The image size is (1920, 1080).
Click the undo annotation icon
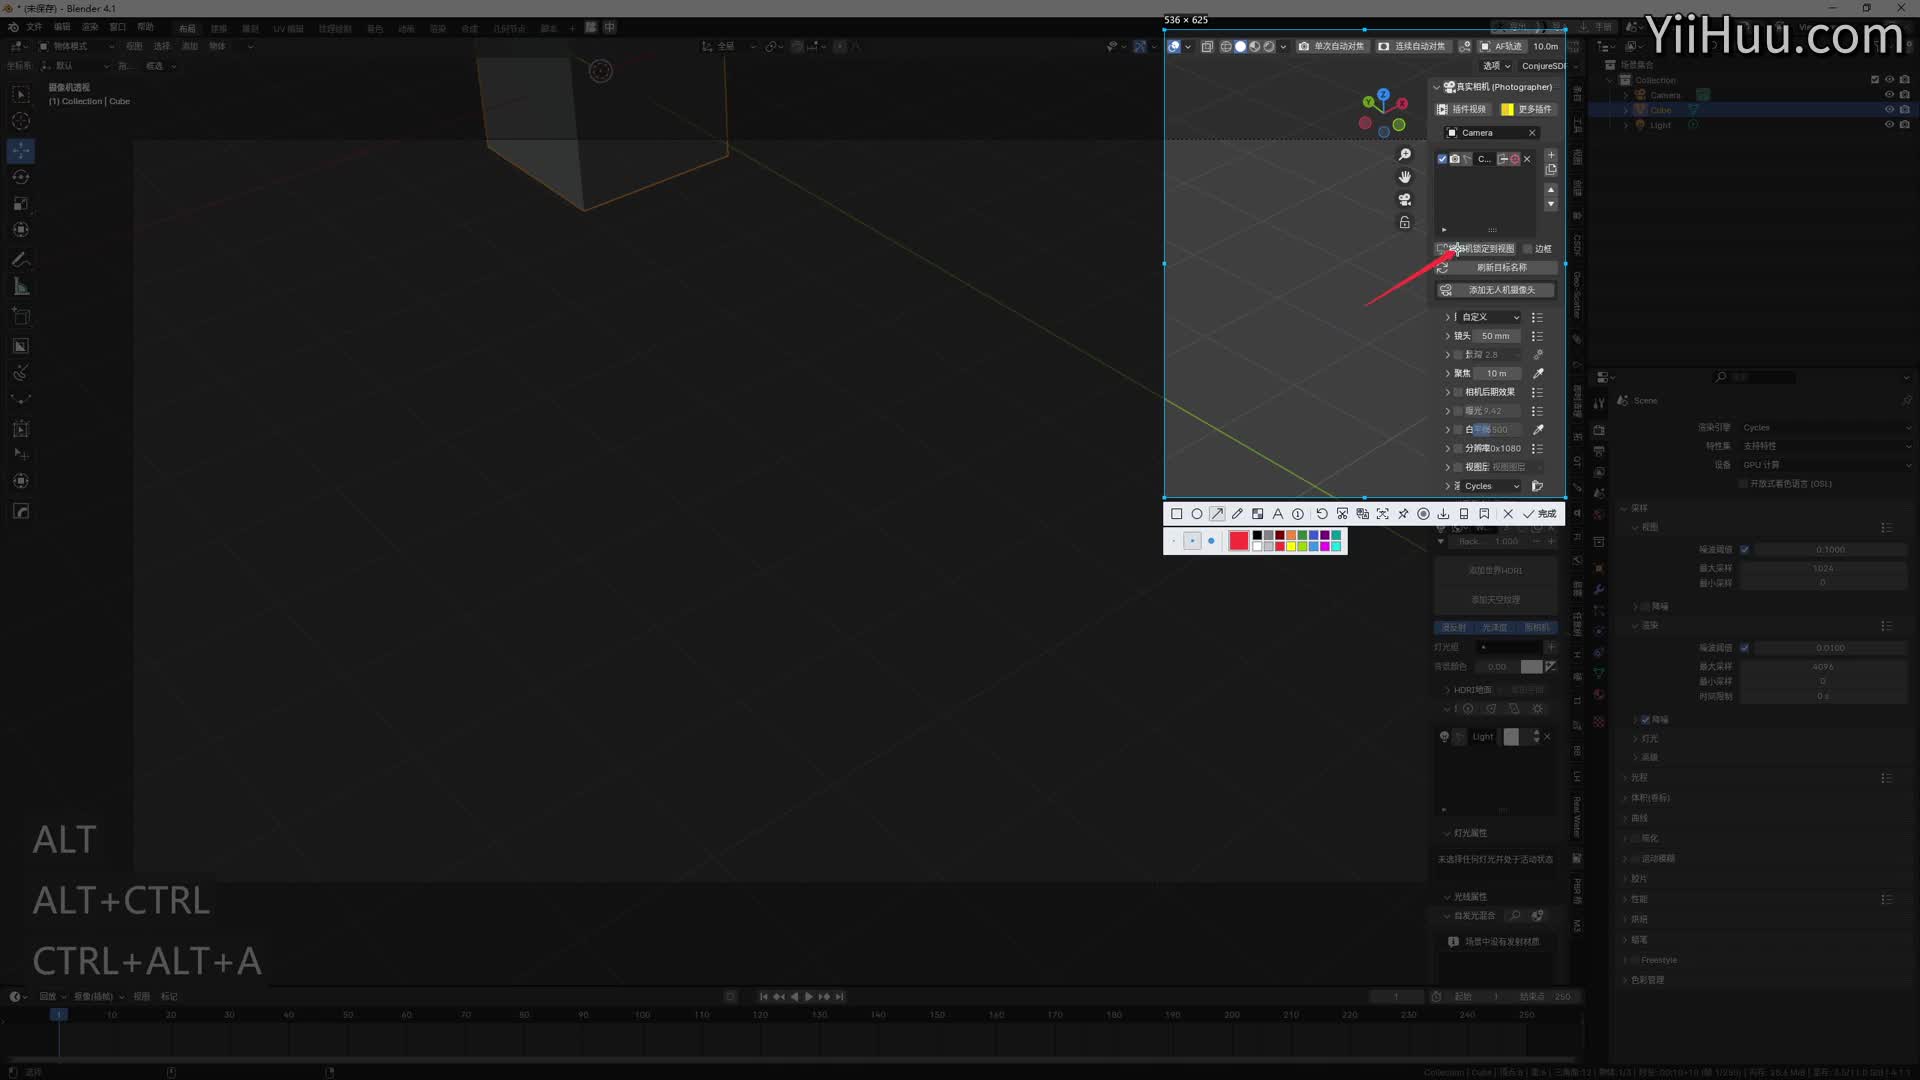click(1322, 514)
